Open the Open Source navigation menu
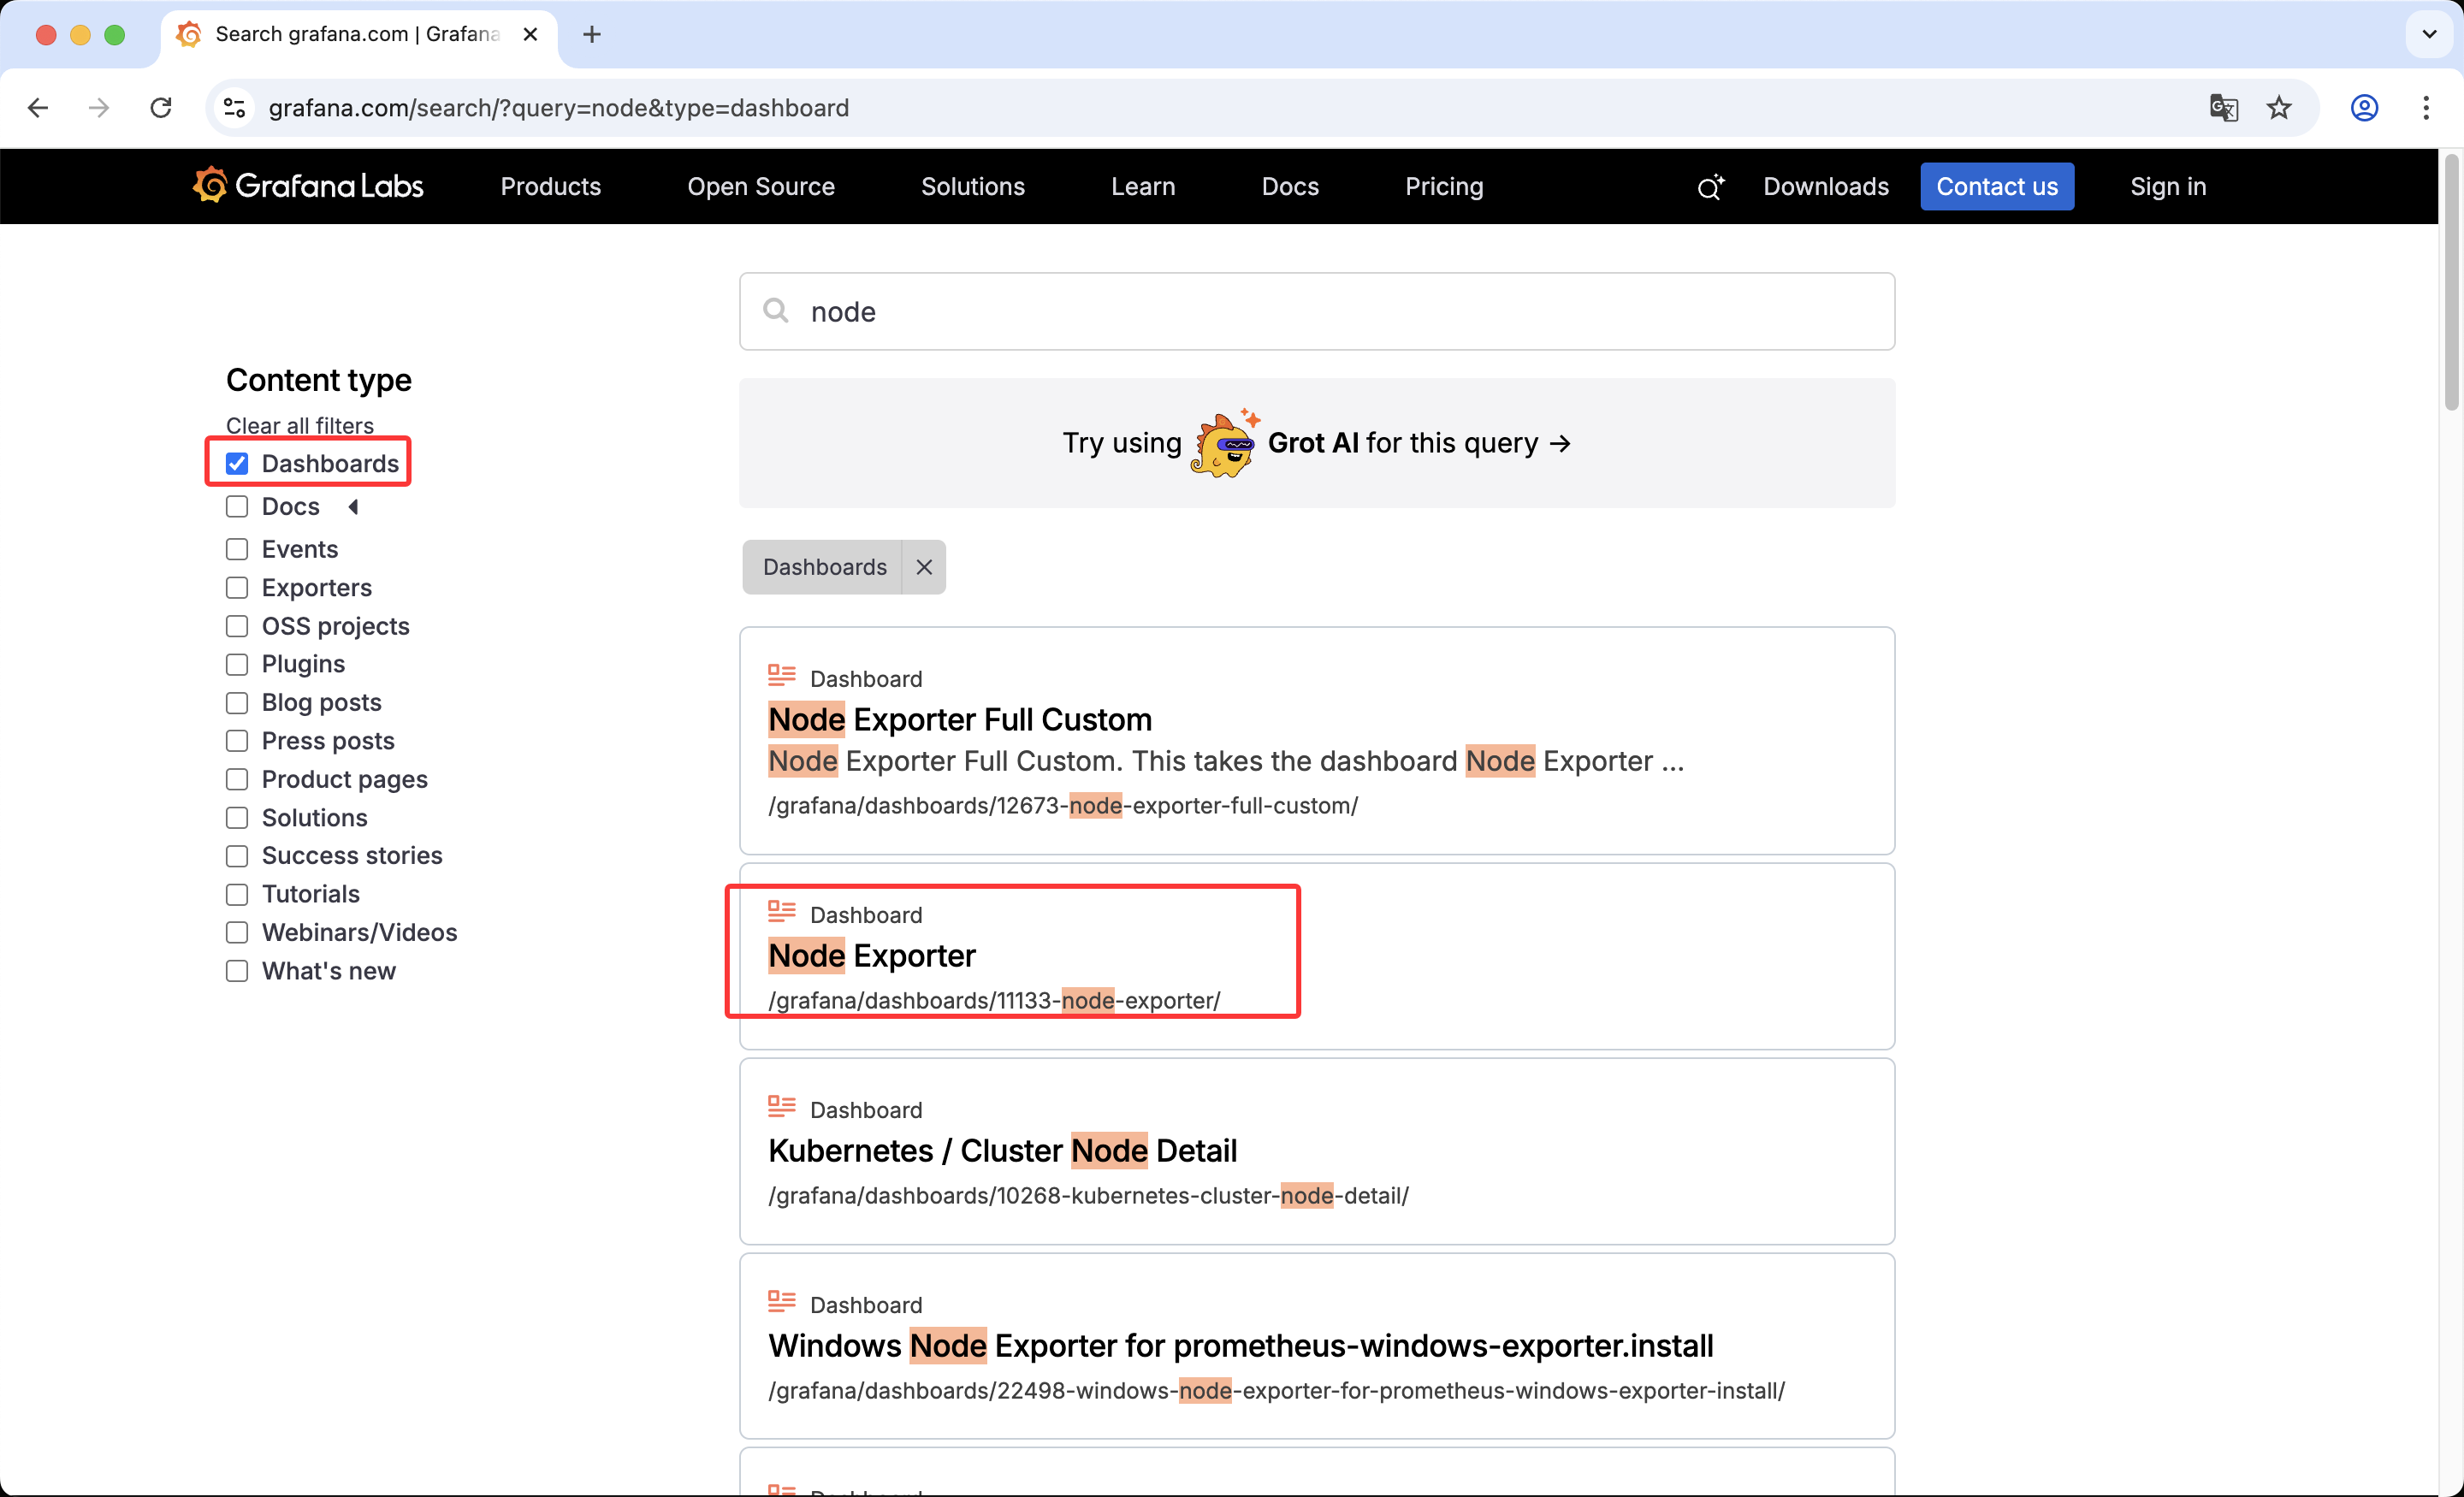The image size is (2464, 1497). click(761, 187)
